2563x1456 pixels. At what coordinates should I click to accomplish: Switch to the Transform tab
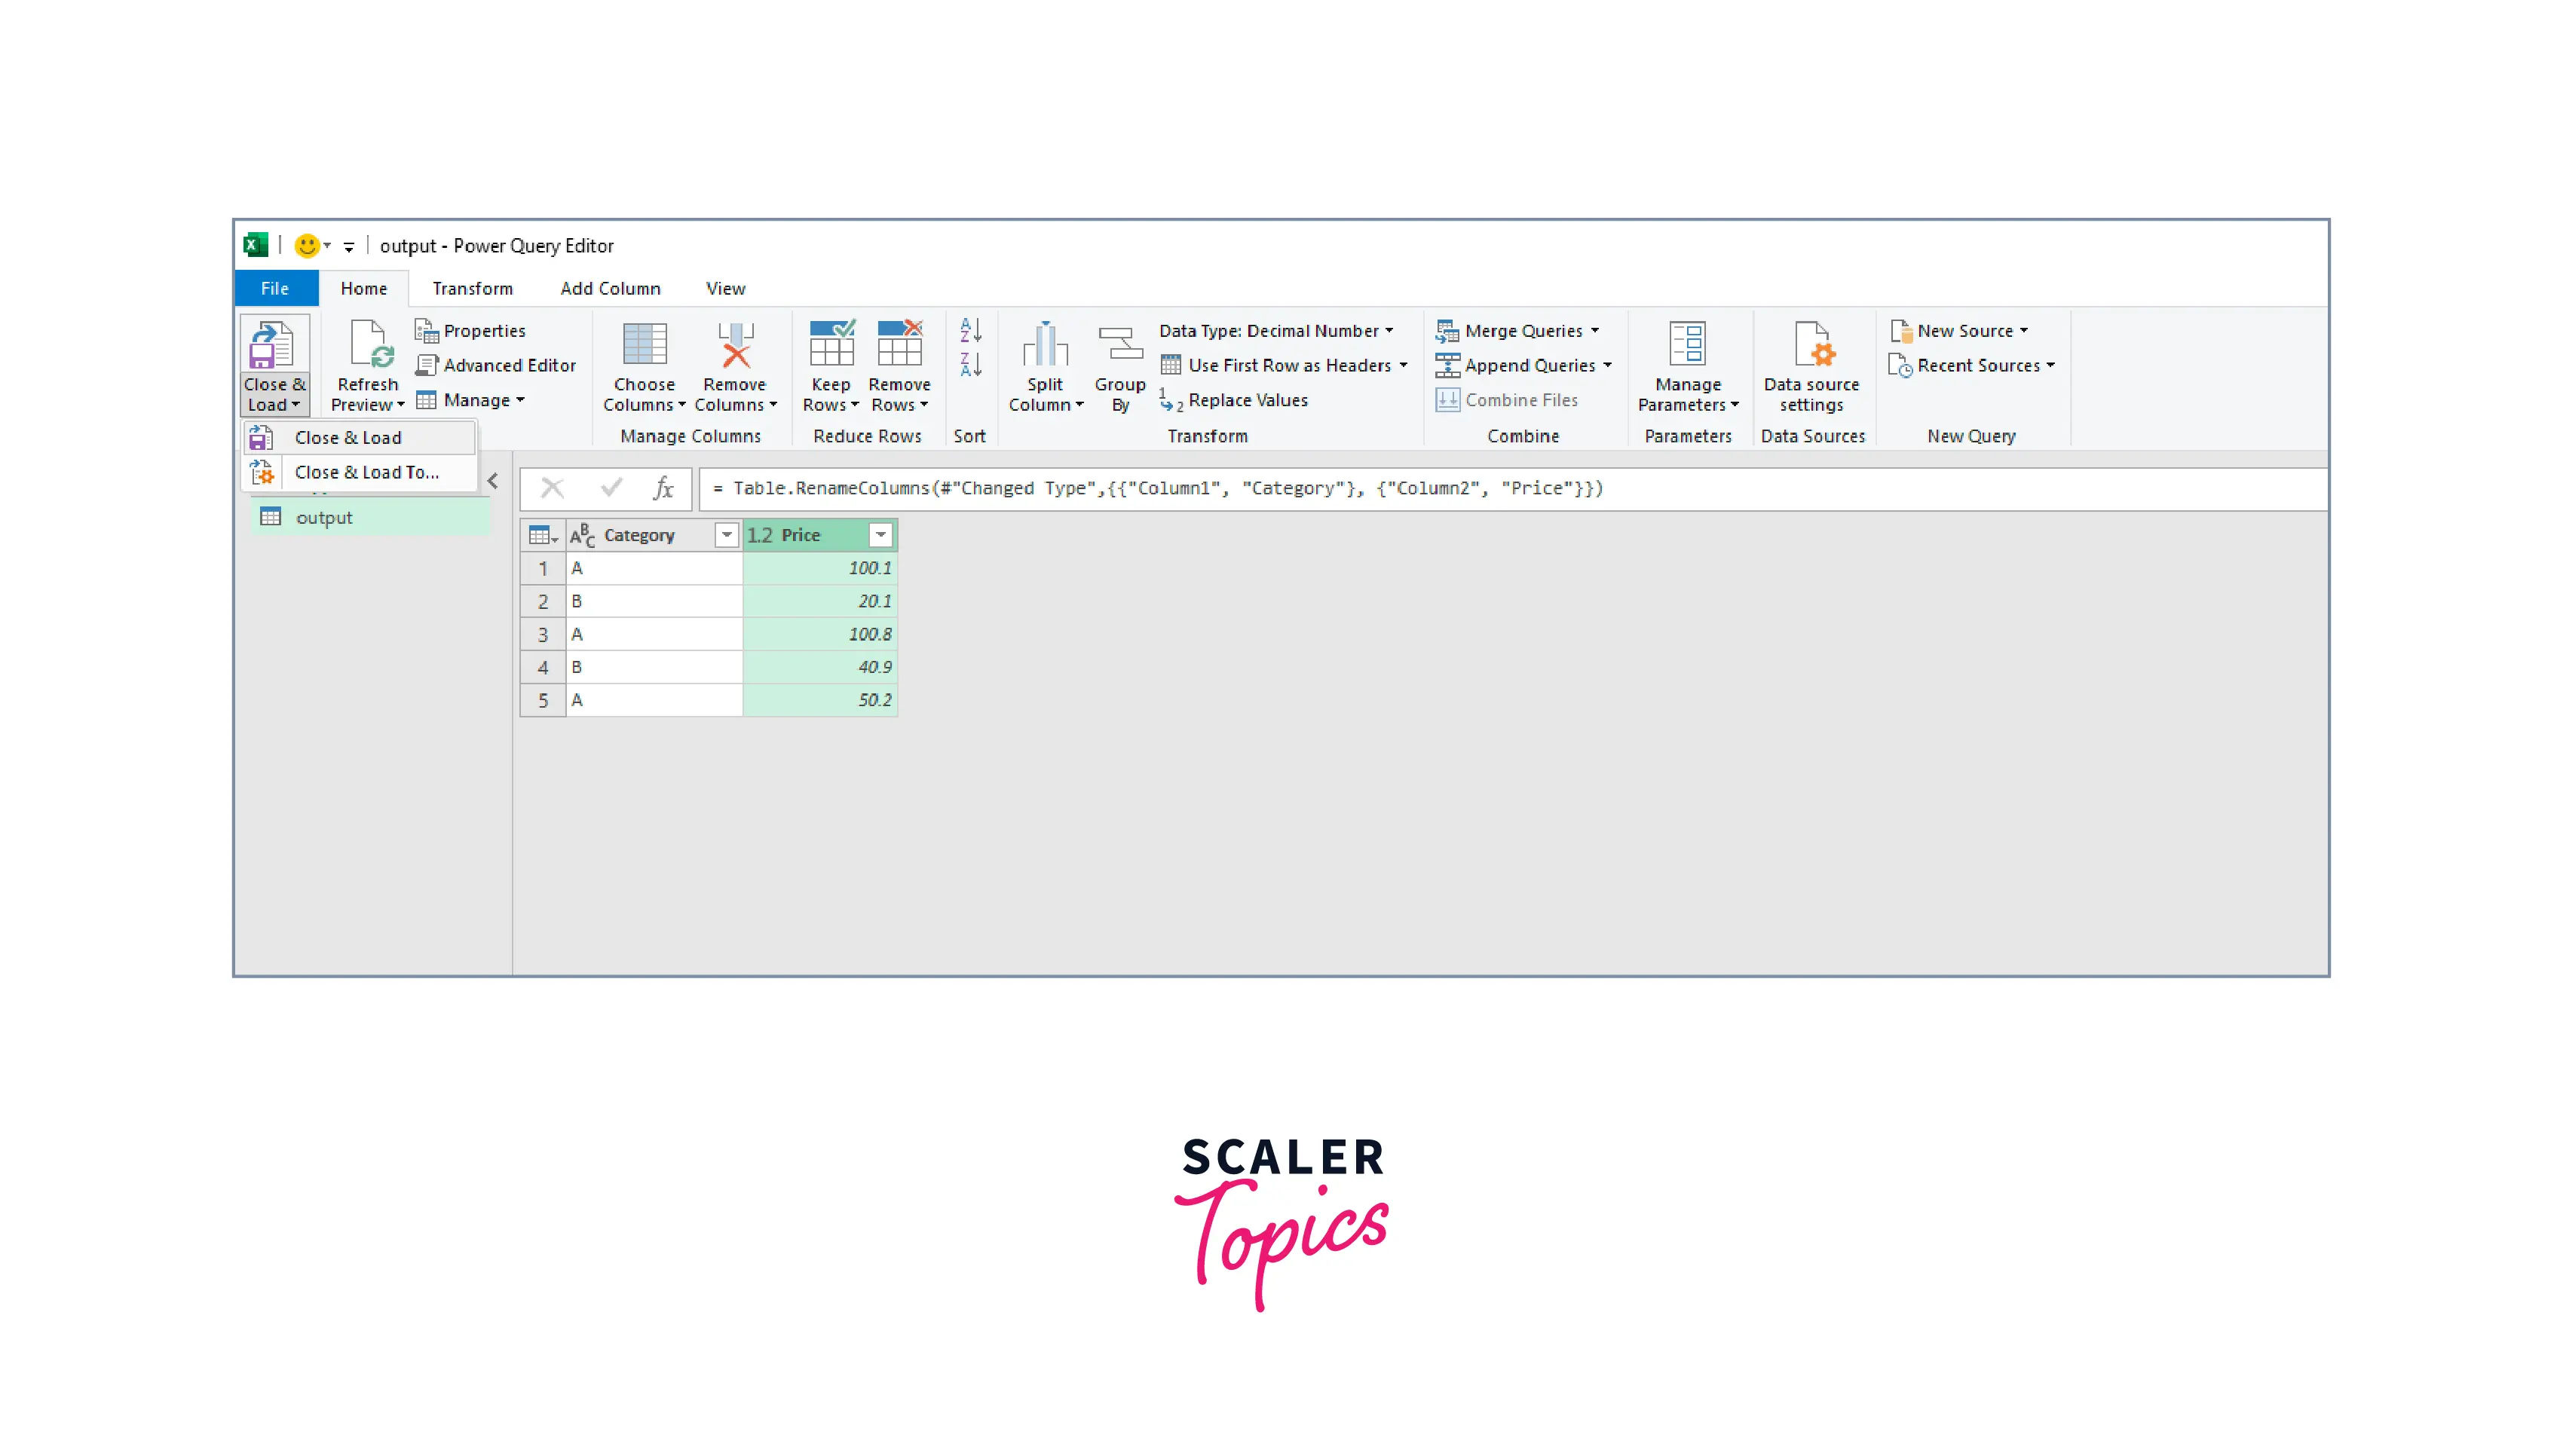click(x=472, y=289)
